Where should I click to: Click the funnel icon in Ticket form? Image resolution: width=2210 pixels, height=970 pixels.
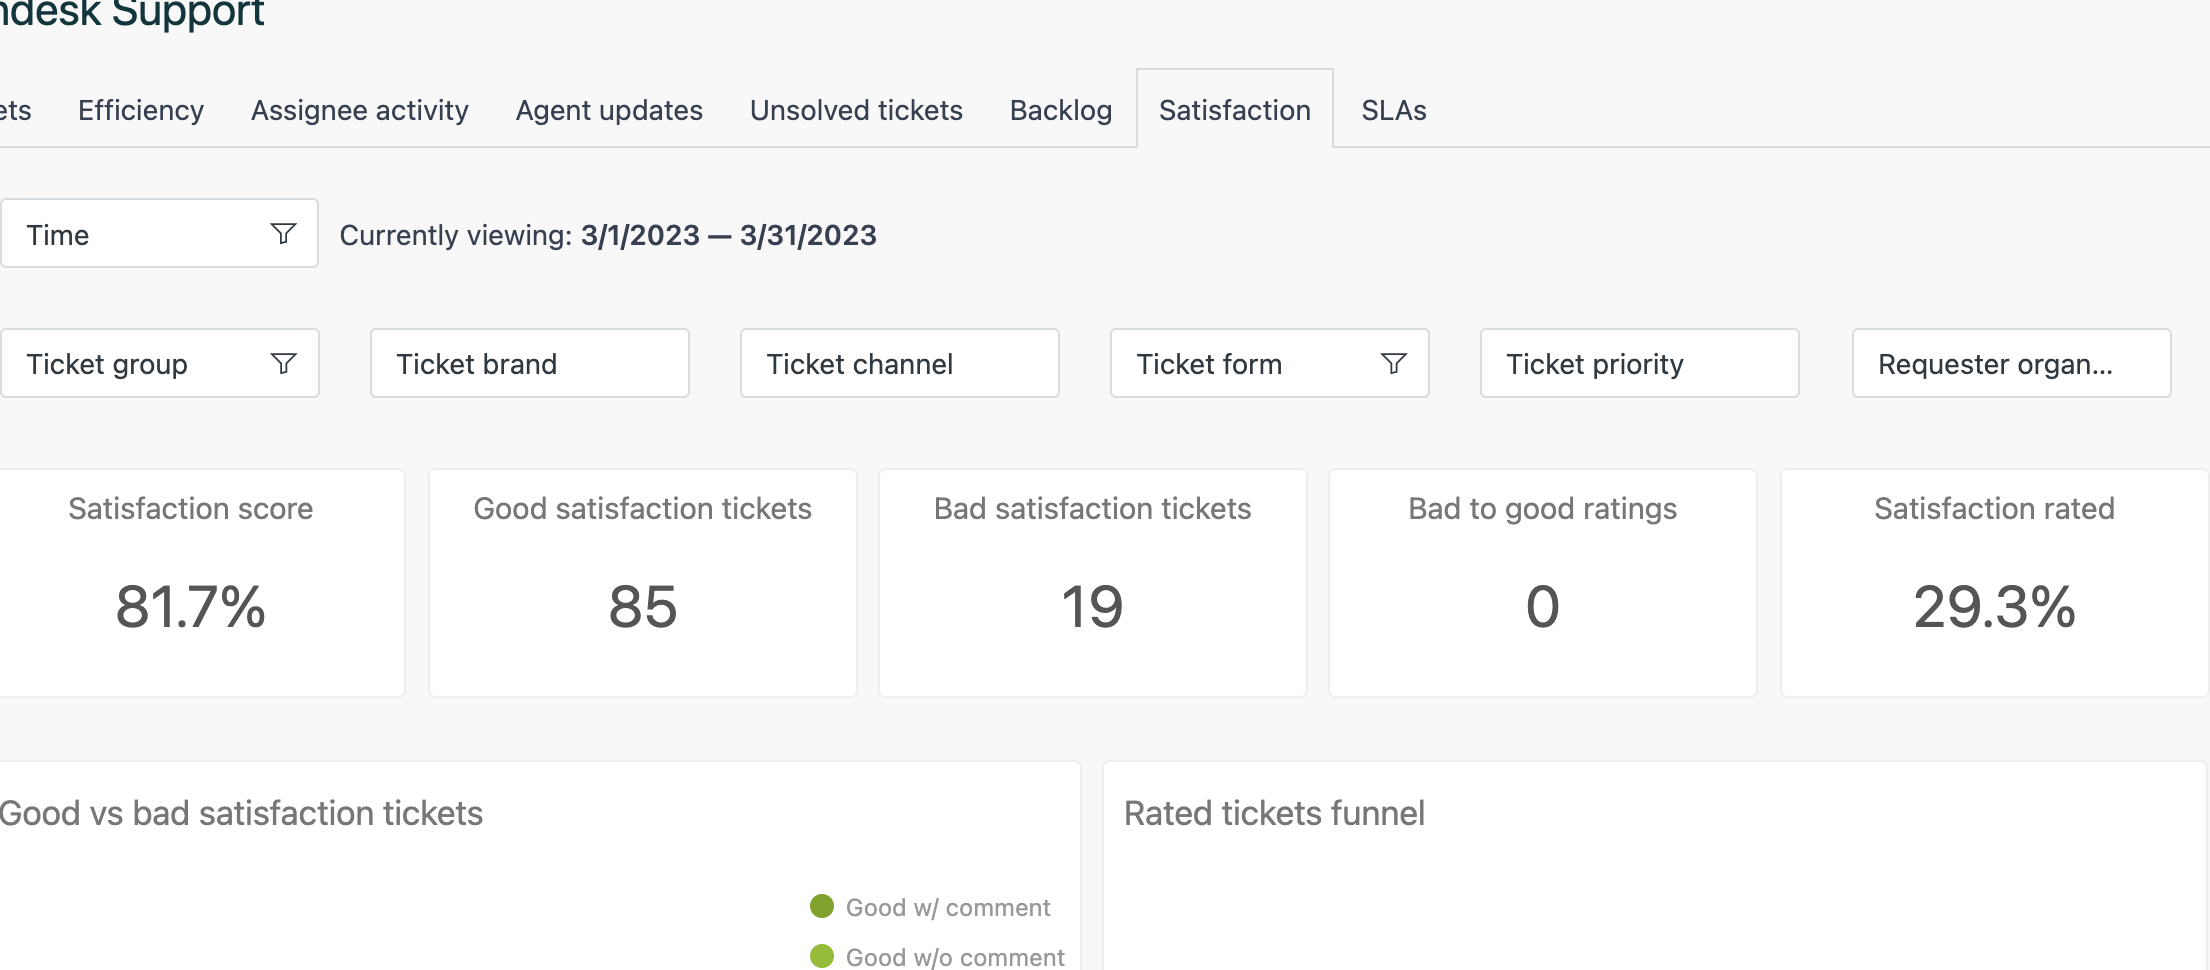pyautogui.click(x=1393, y=363)
